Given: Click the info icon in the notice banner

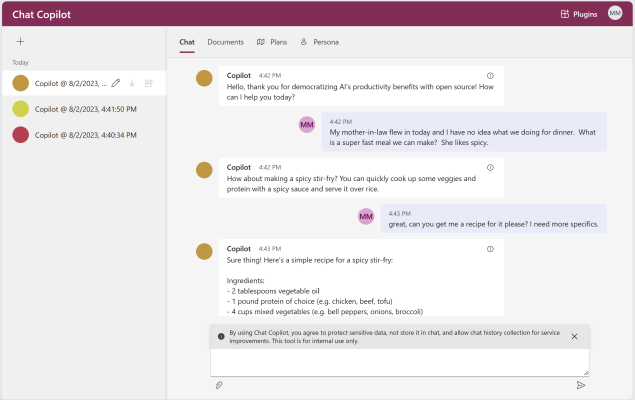Looking at the screenshot, I should (x=221, y=336).
